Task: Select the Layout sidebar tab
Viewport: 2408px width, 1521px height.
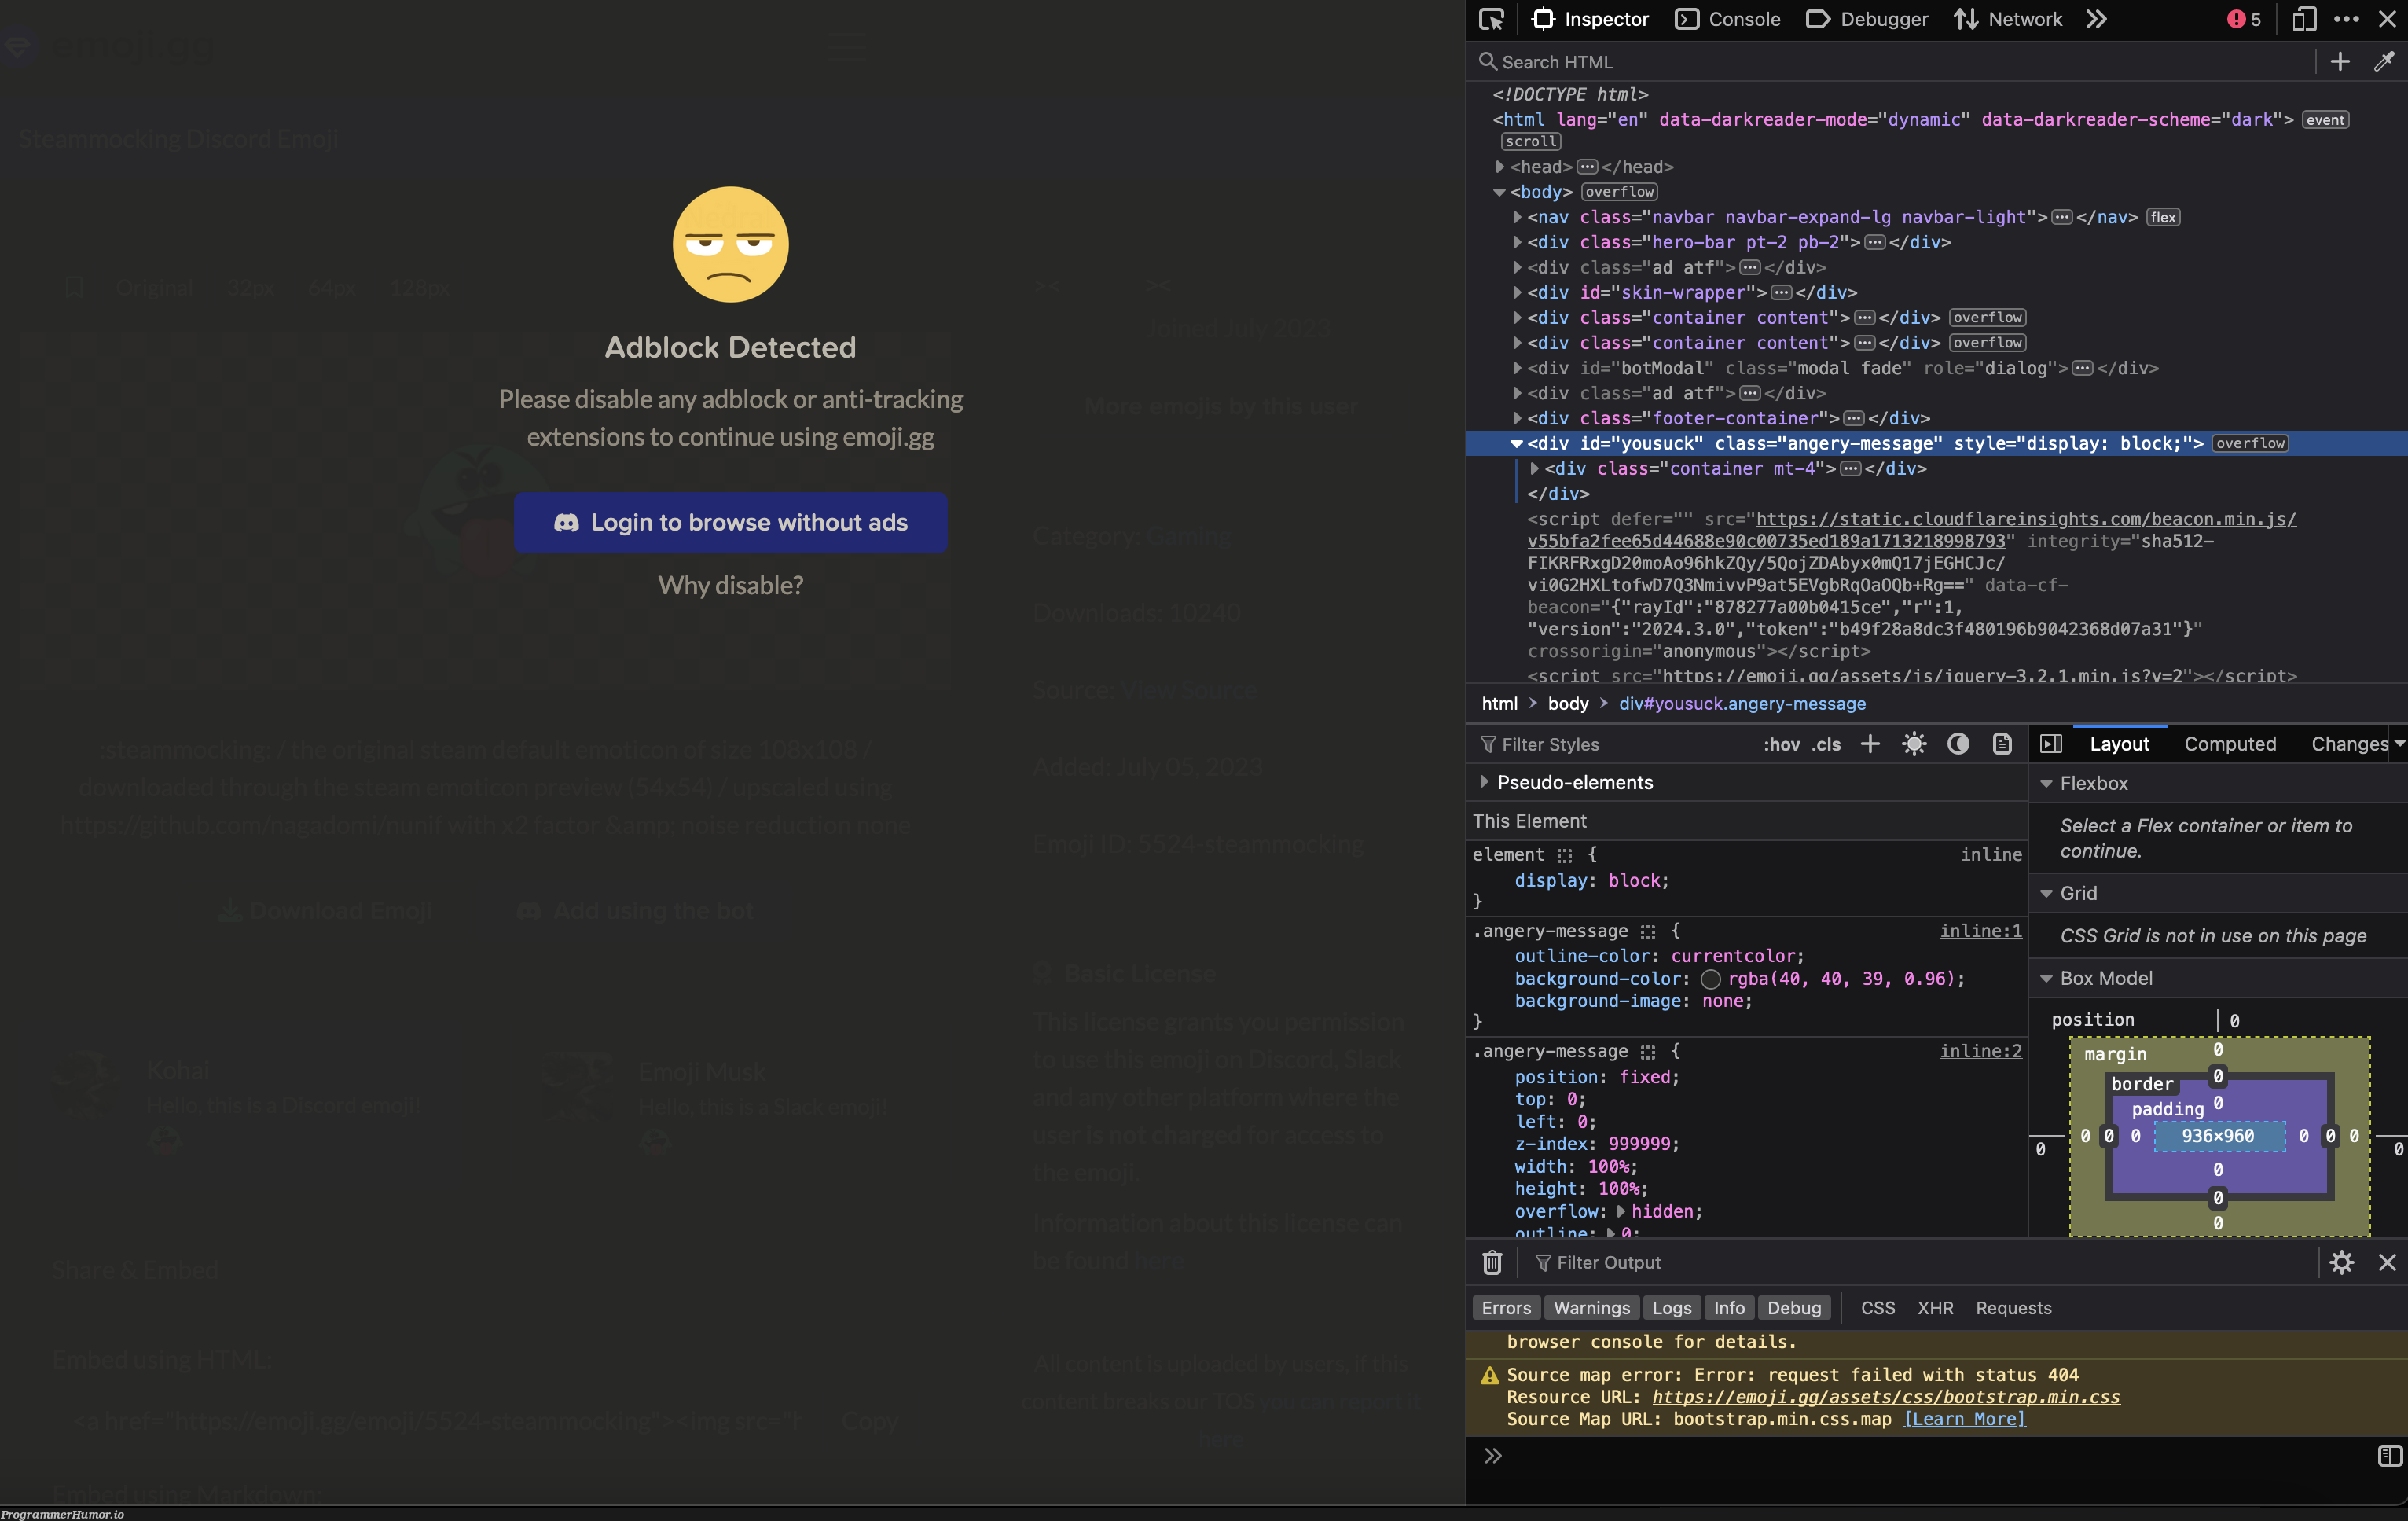Action: [x=2119, y=744]
